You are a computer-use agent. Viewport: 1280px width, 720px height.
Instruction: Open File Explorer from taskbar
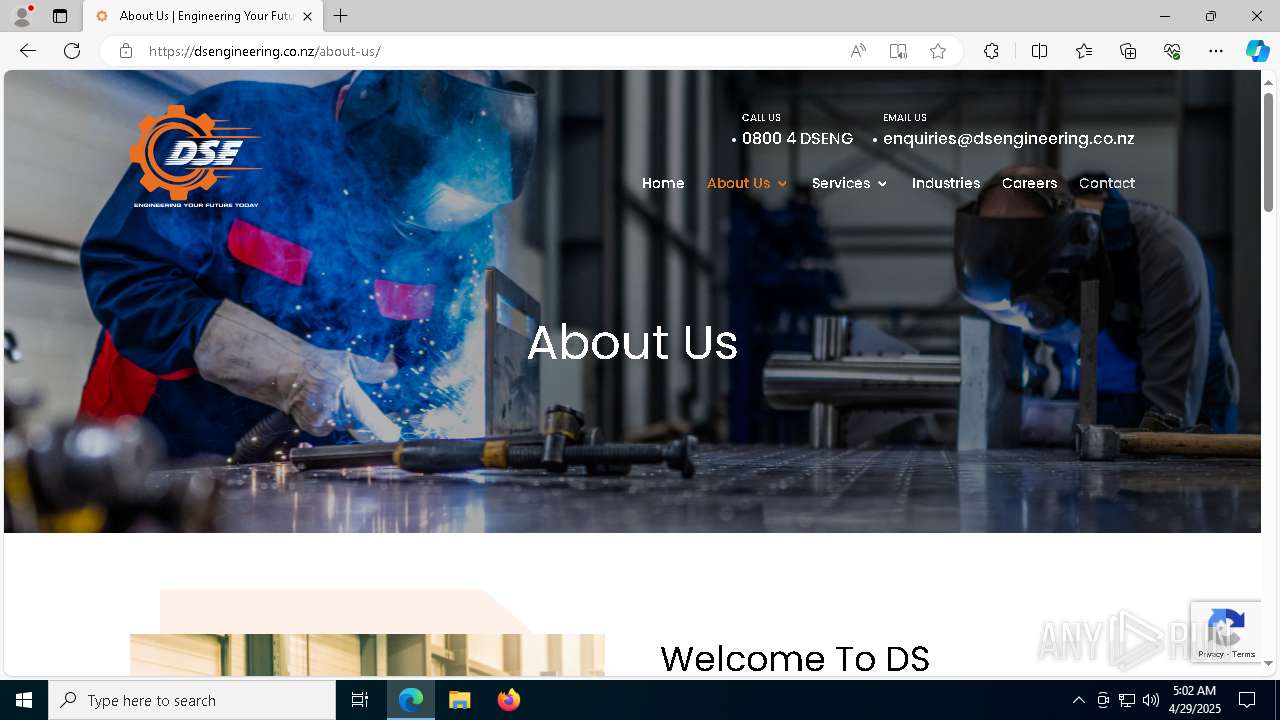pos(460,700)
